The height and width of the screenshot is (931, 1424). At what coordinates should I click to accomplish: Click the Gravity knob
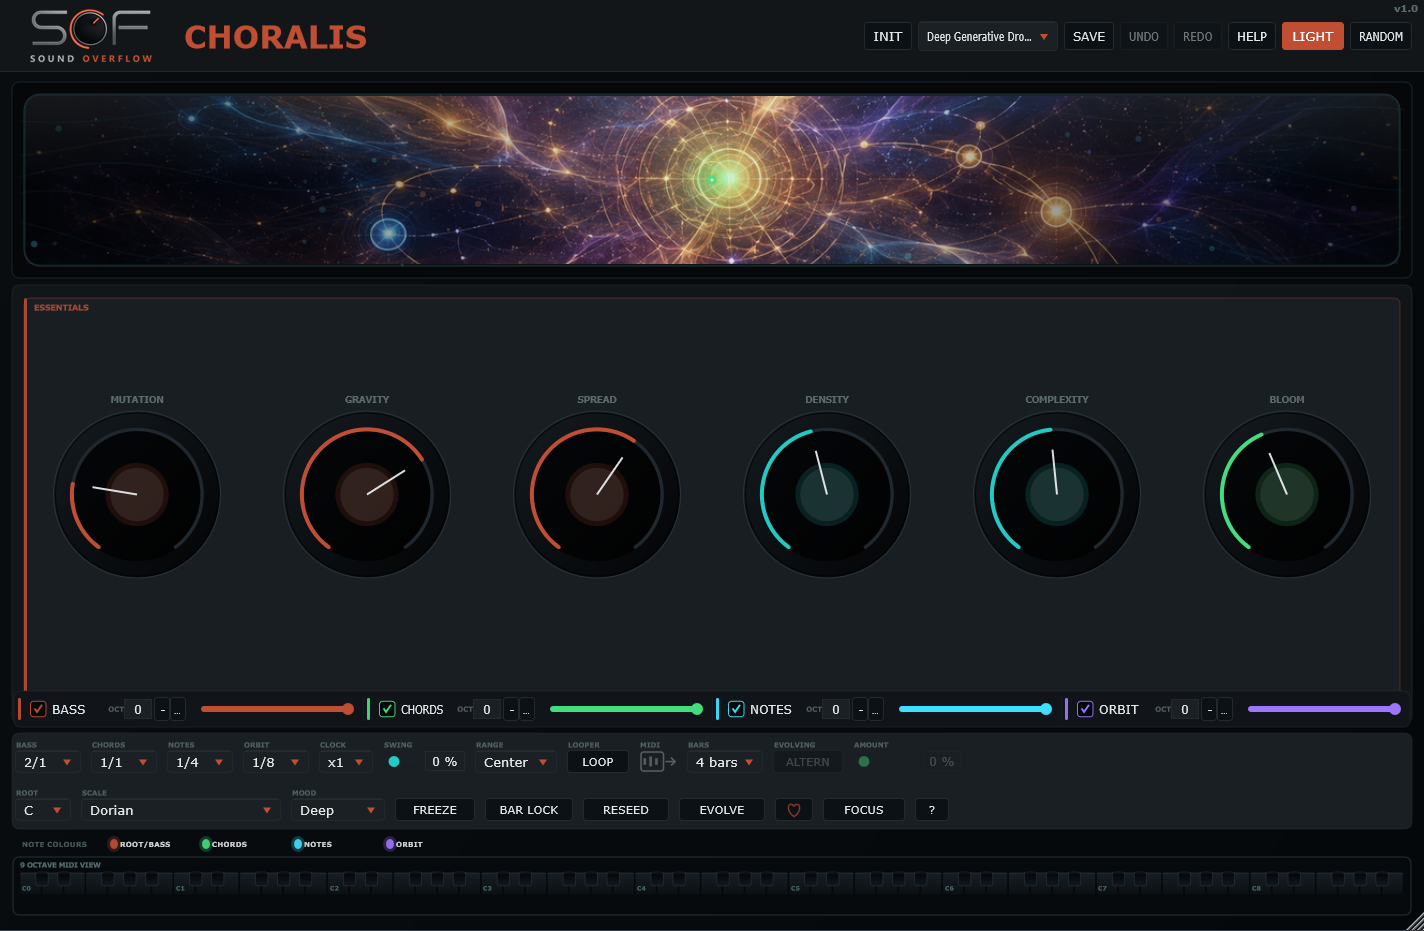tap(367, 494)
